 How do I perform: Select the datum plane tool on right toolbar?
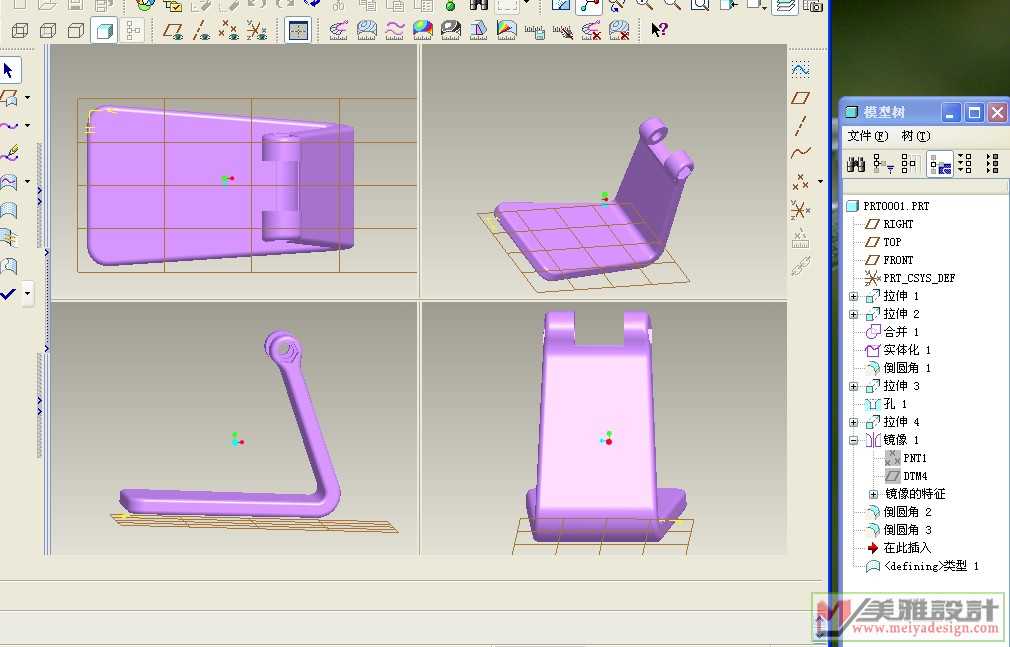800,98
